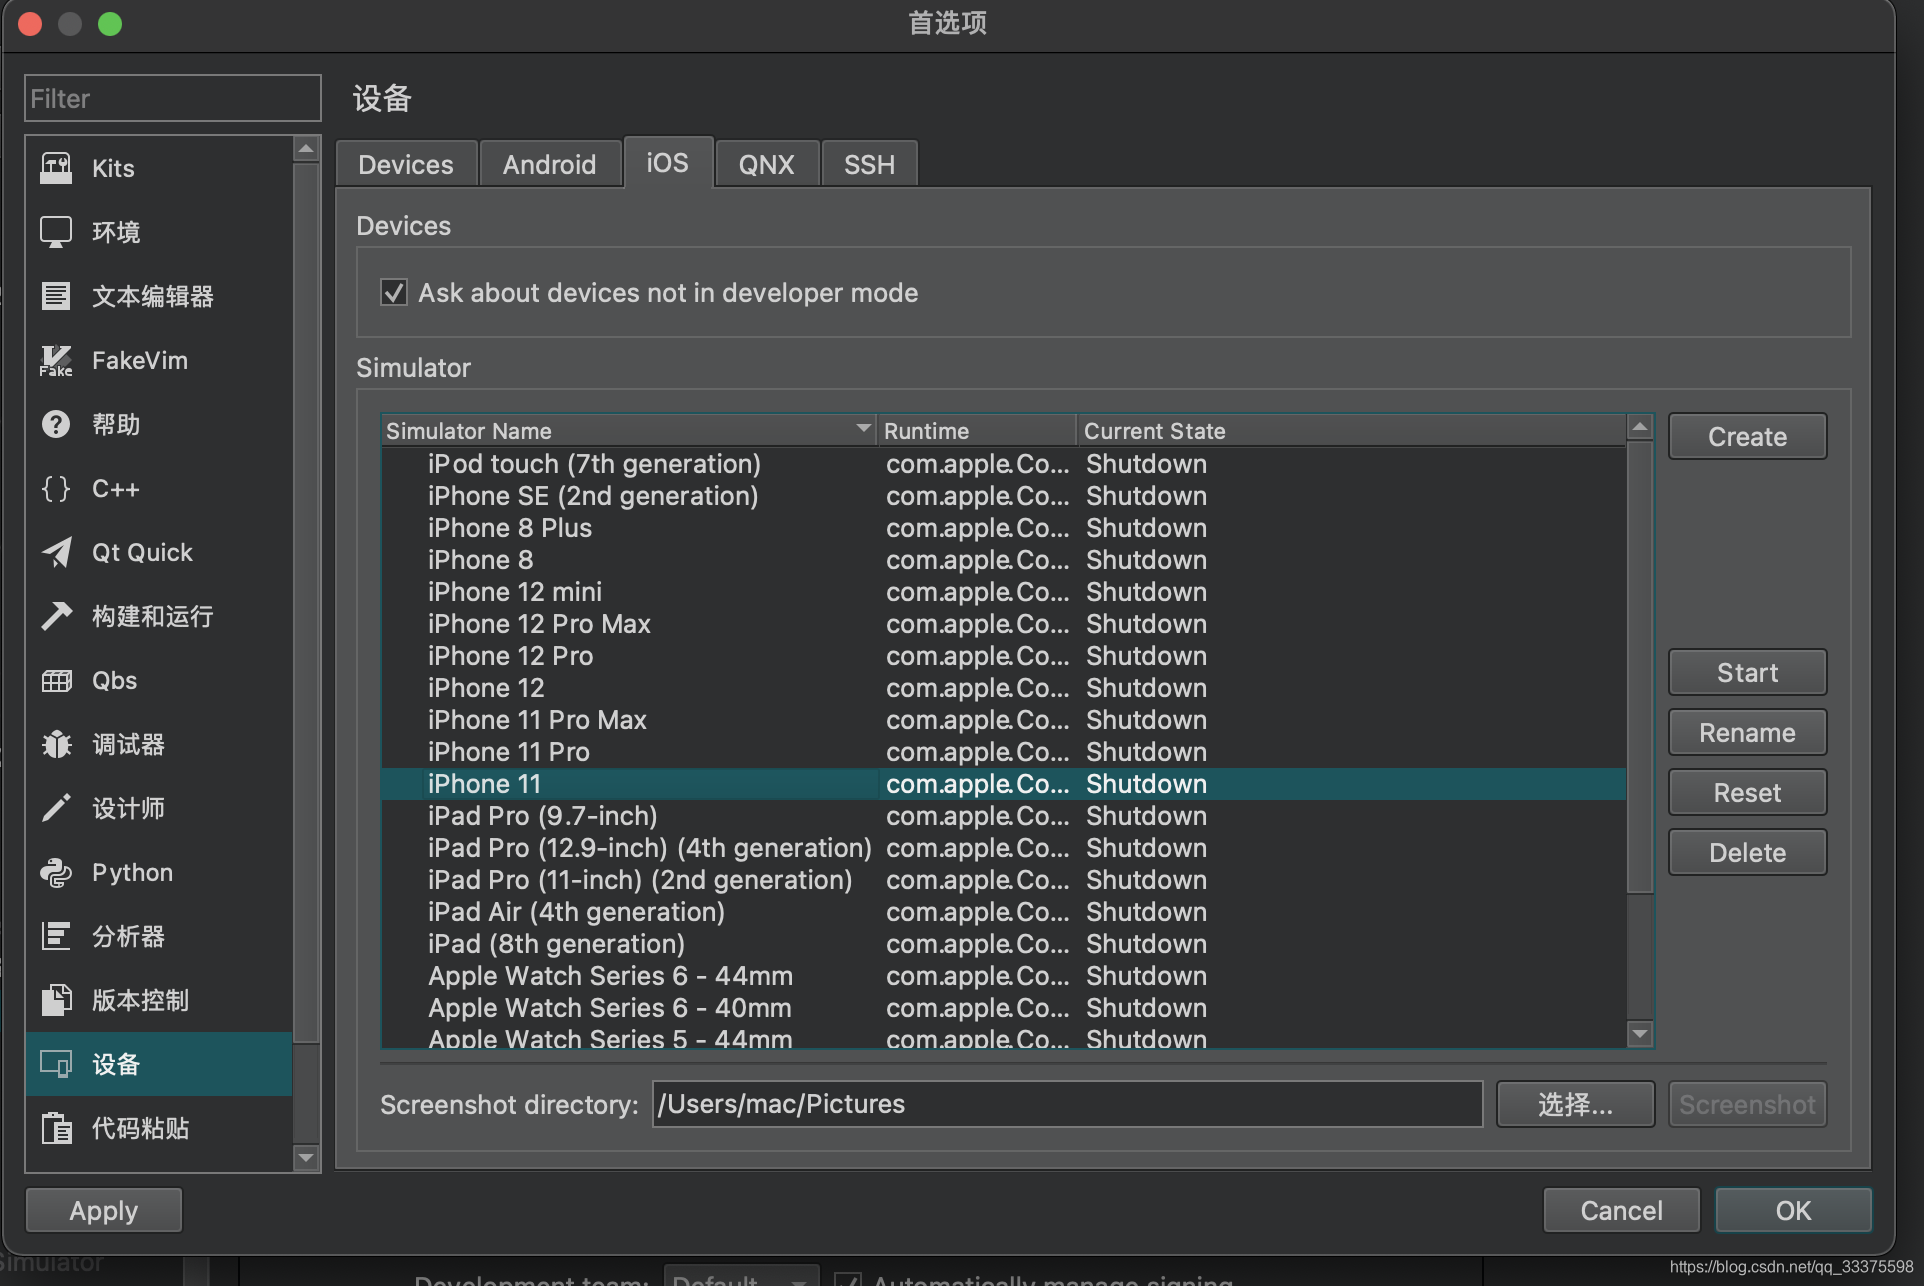1924x1286 pixels.
Task: Open the 文本编辑器 icon in sidebar
Action: [x=56, y=296]
